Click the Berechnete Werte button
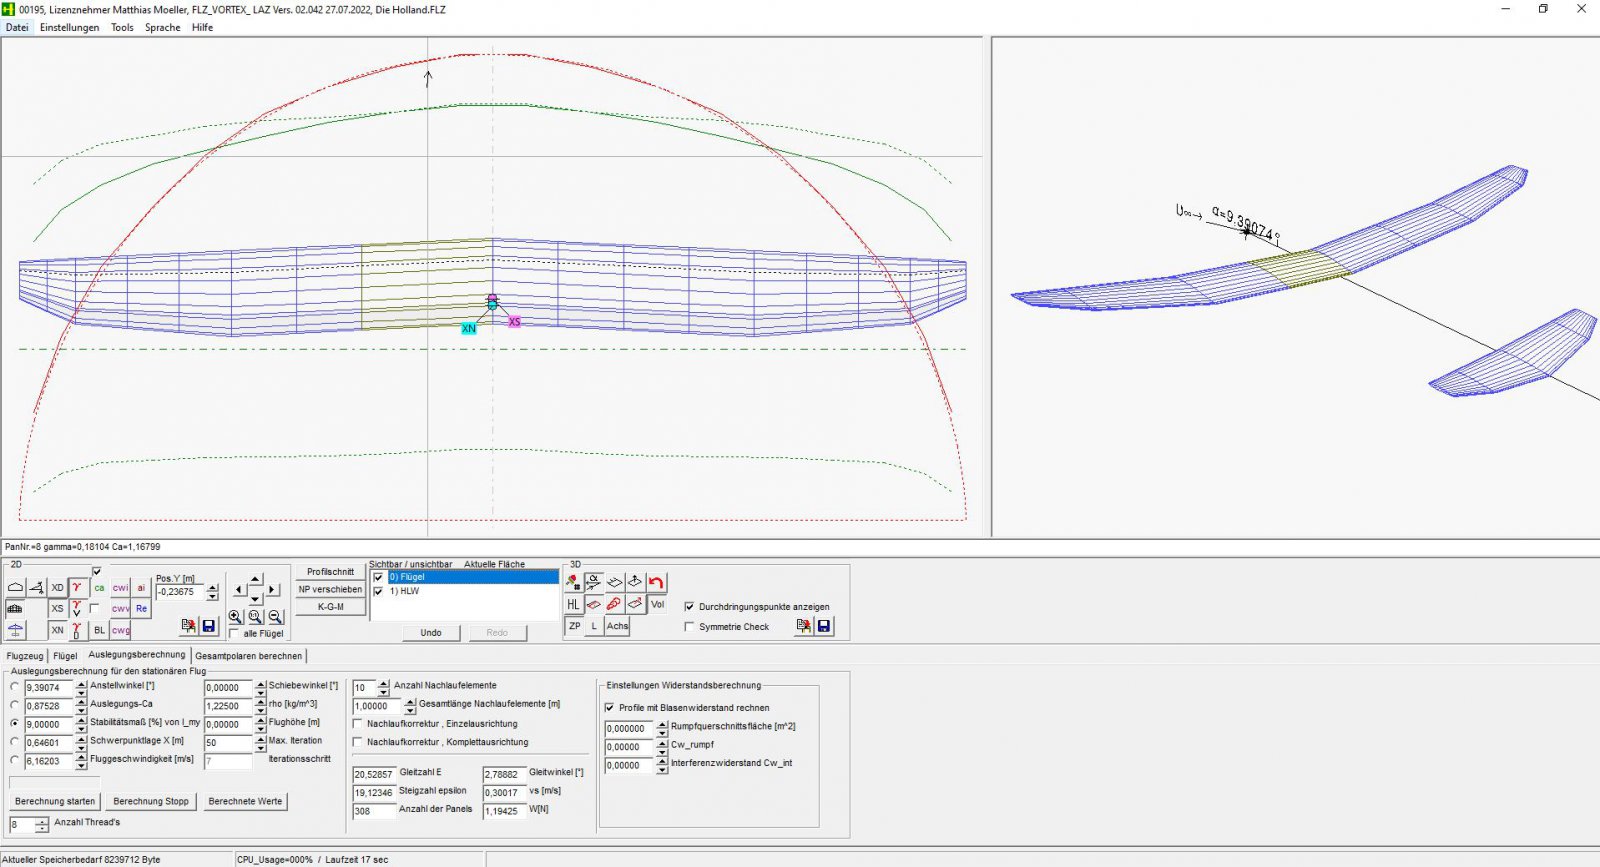 click(245, 801)
